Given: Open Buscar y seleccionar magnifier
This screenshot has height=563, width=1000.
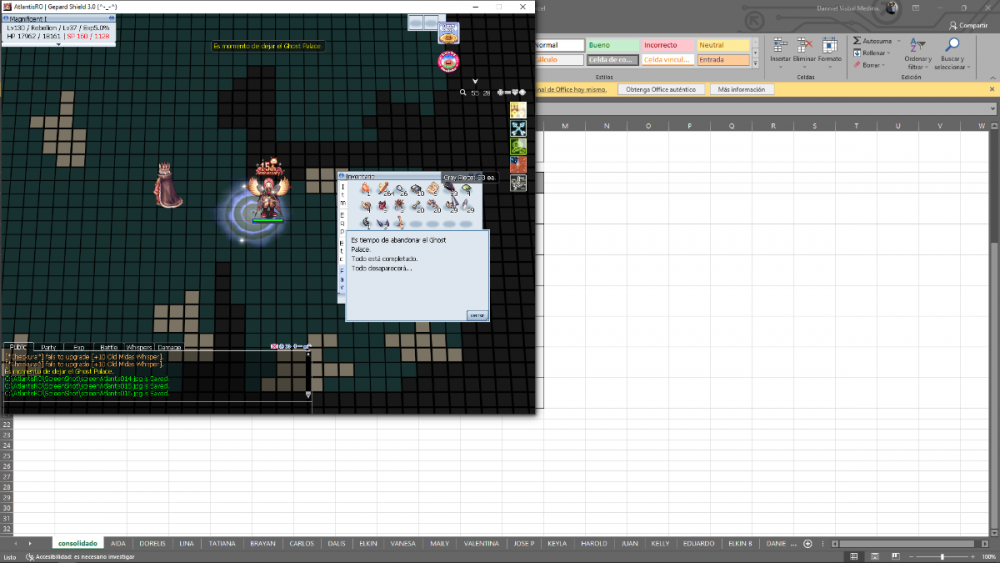Looking at the screenshot, I should click(x=952, y=46).
